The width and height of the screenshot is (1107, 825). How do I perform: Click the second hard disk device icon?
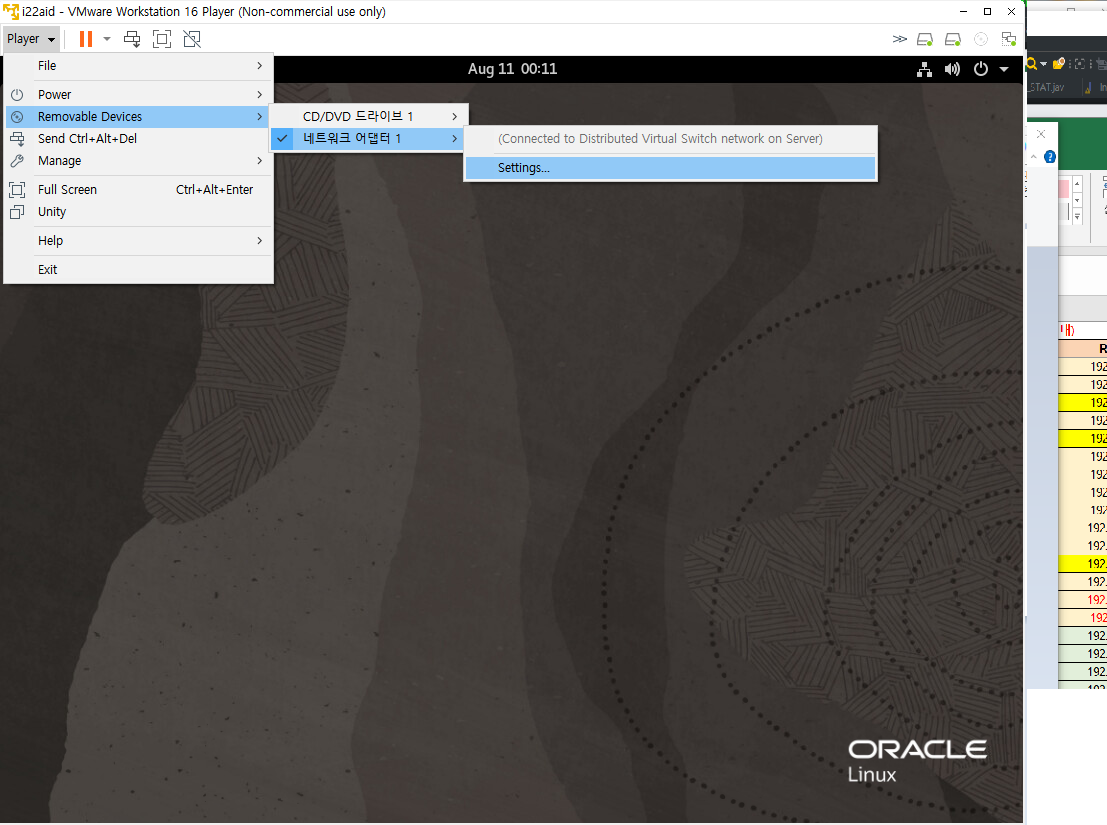tap(953, 40)
